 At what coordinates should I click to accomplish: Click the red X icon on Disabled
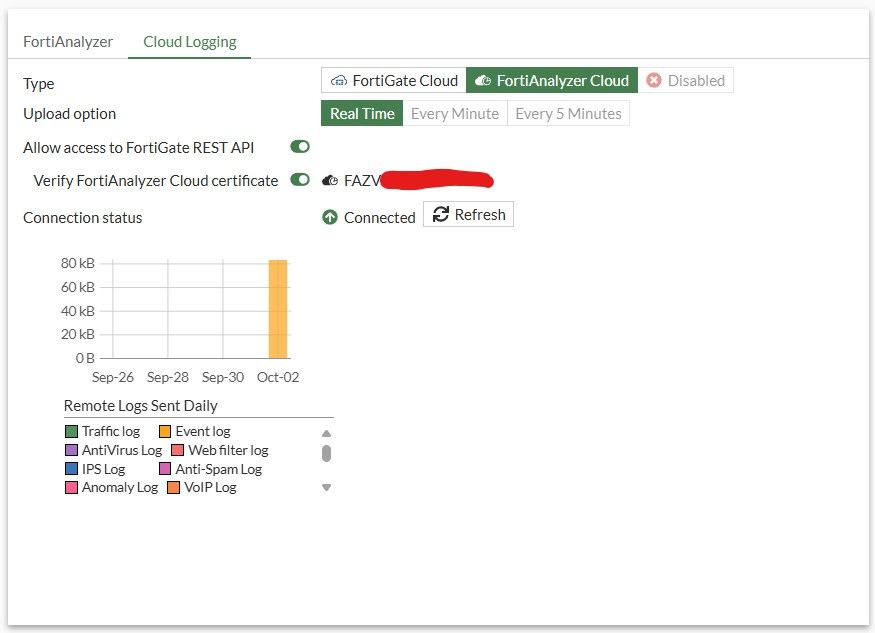tap(653, 80)
